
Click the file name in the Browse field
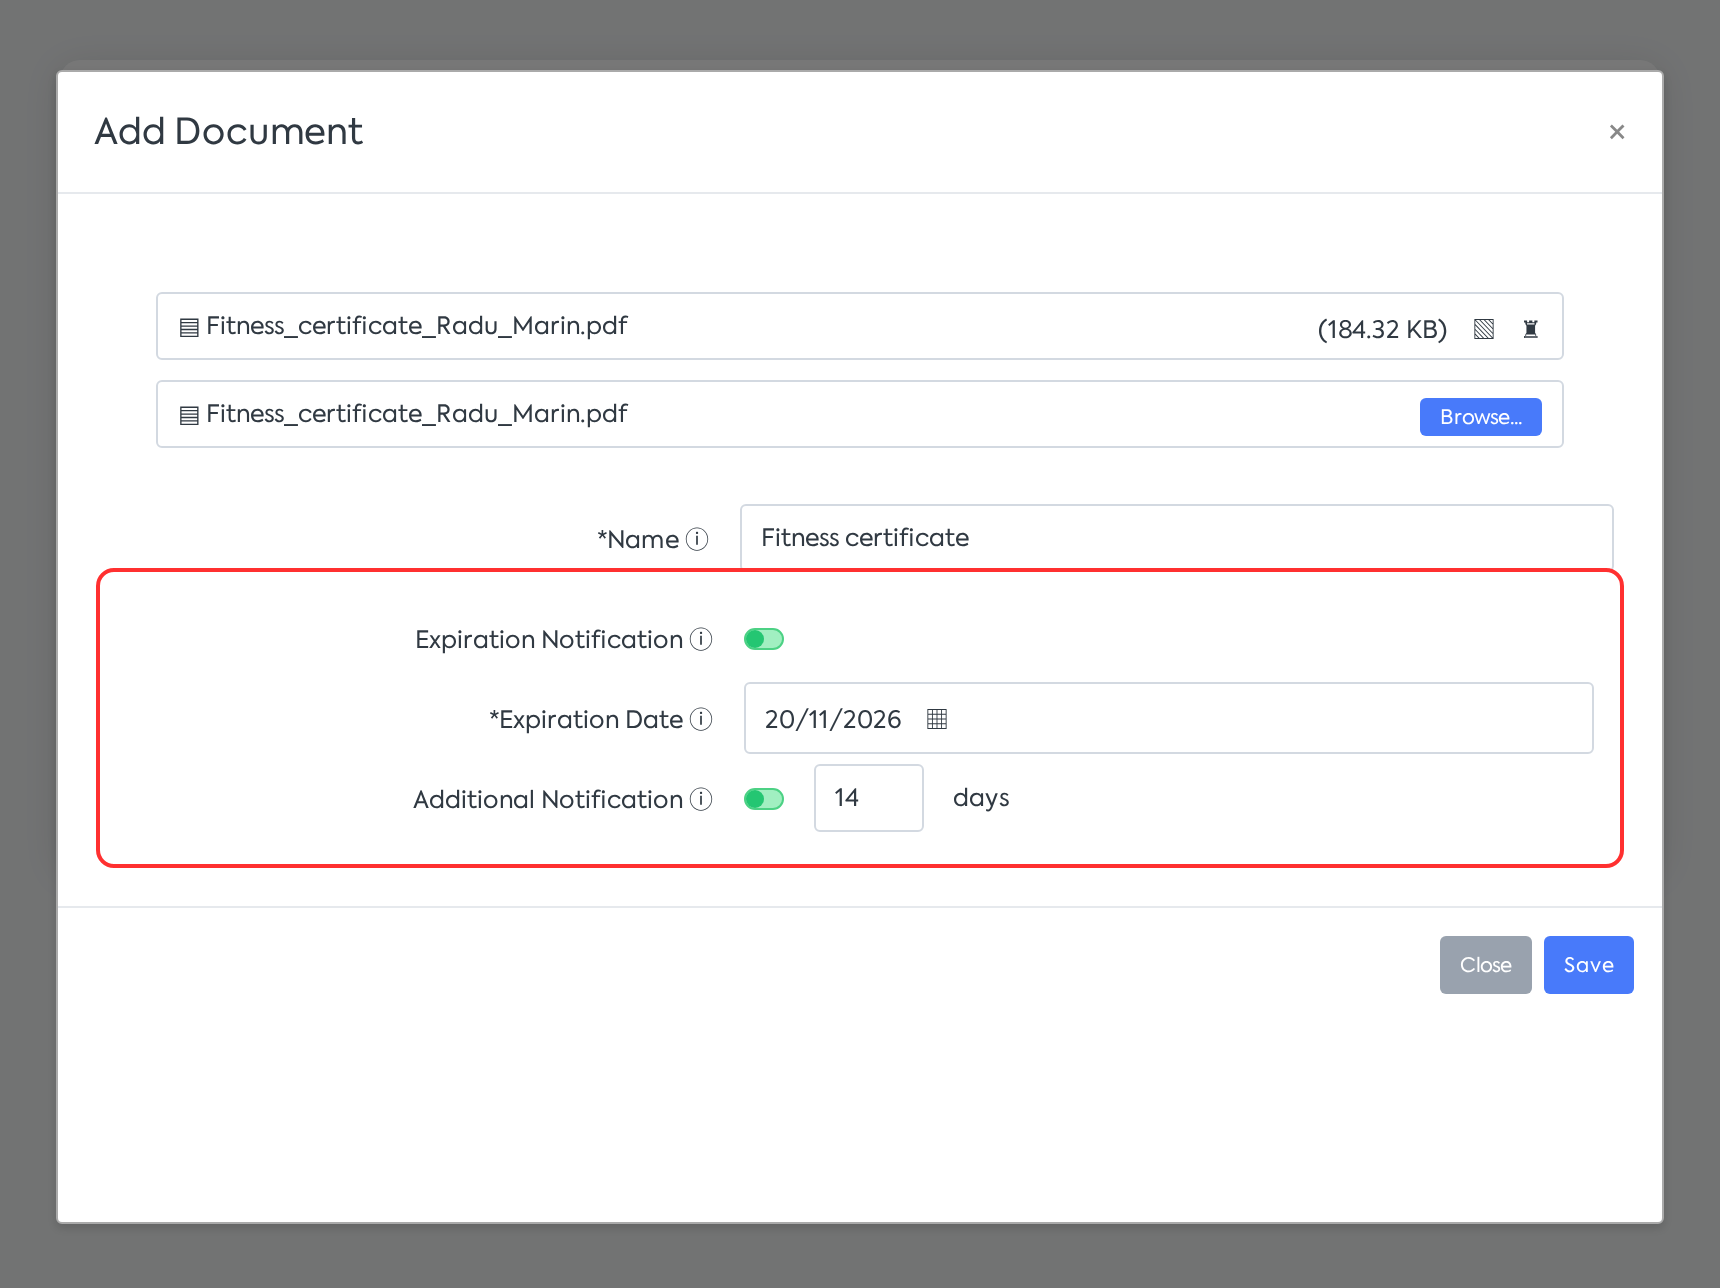coord(417,414)
